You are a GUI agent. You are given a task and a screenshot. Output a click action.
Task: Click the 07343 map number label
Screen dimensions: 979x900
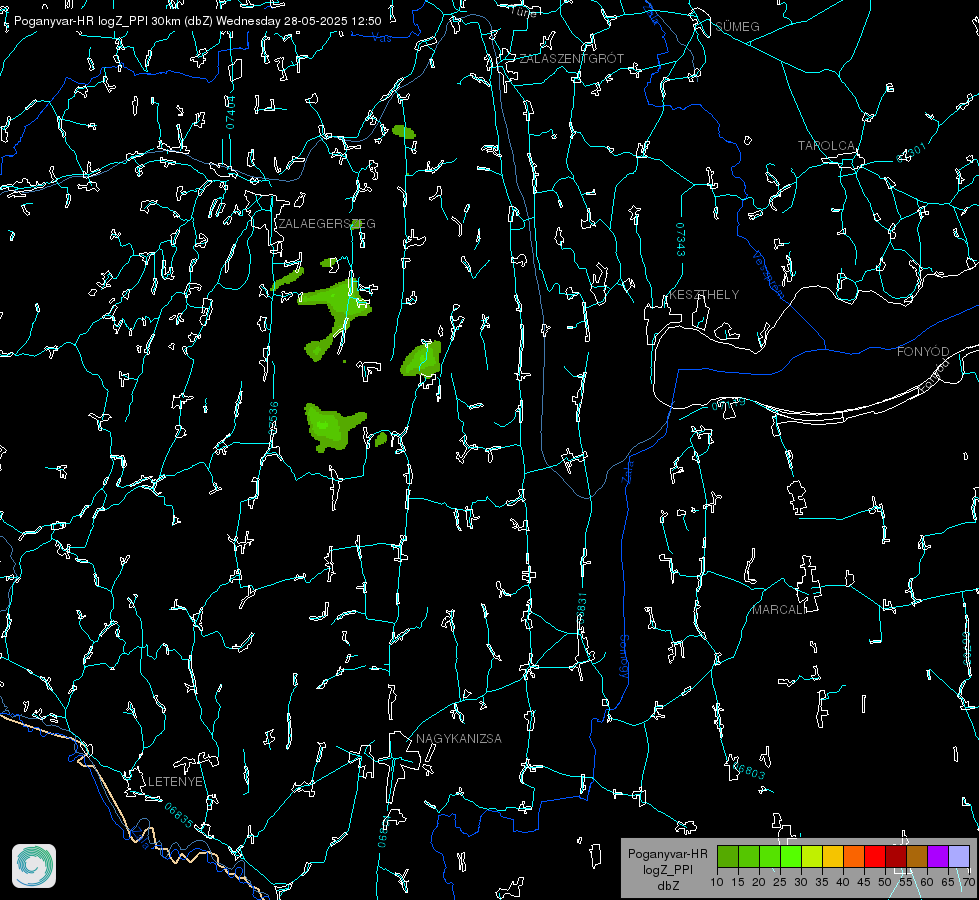[681, 239]
